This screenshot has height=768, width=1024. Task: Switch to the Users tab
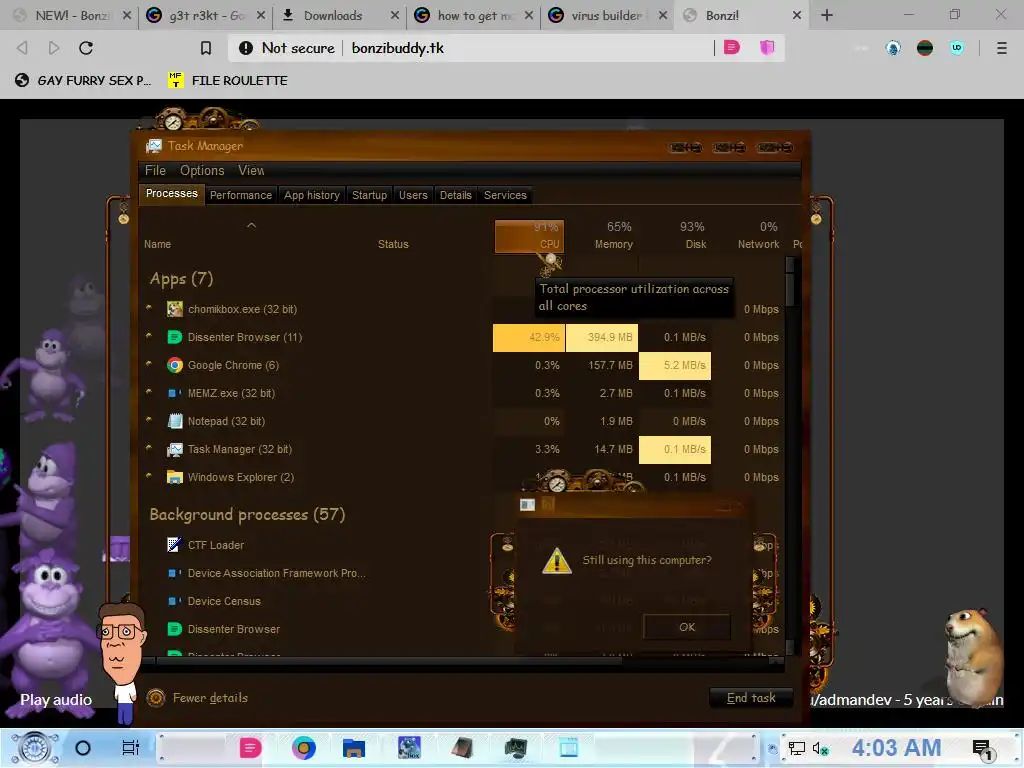click(413, 195)
